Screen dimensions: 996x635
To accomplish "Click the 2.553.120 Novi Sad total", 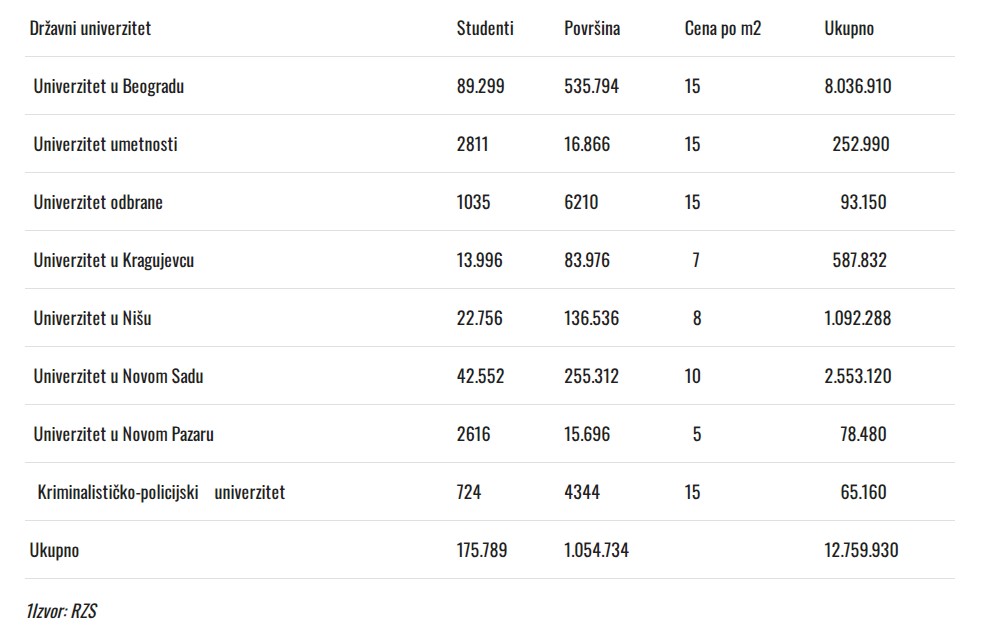I will pyautogui.click(x=858, y=376).
